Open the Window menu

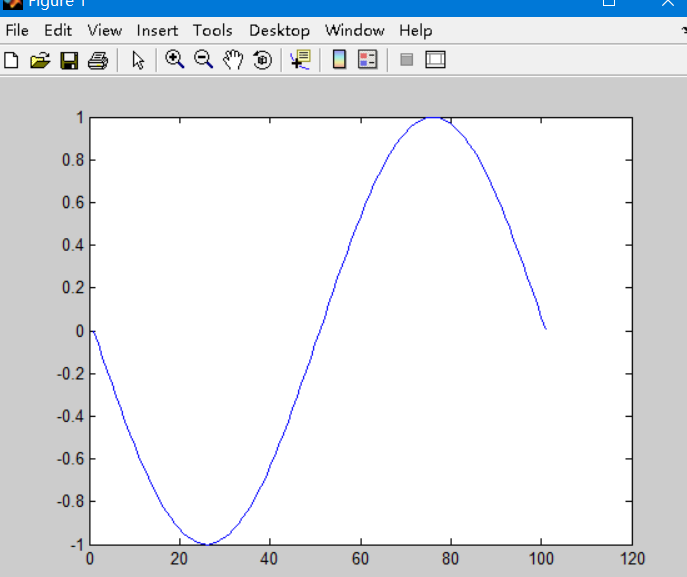coord(355,31)
